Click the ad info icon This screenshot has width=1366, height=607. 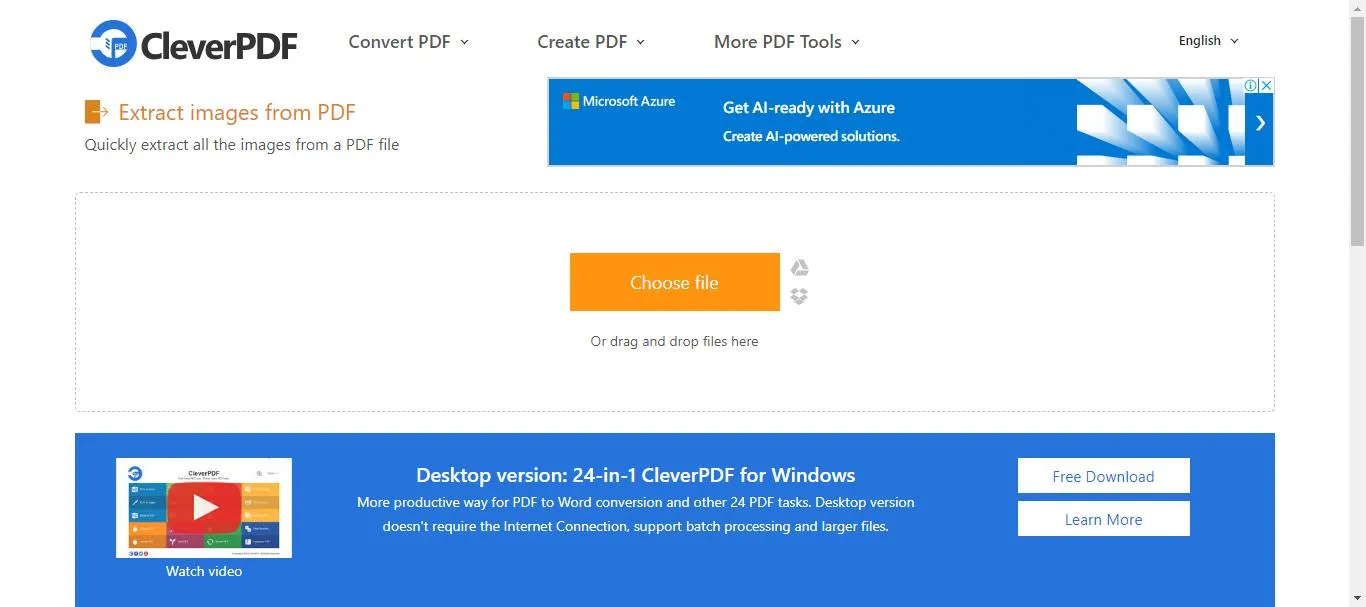pyautogui.click(x=1250, y=86)
